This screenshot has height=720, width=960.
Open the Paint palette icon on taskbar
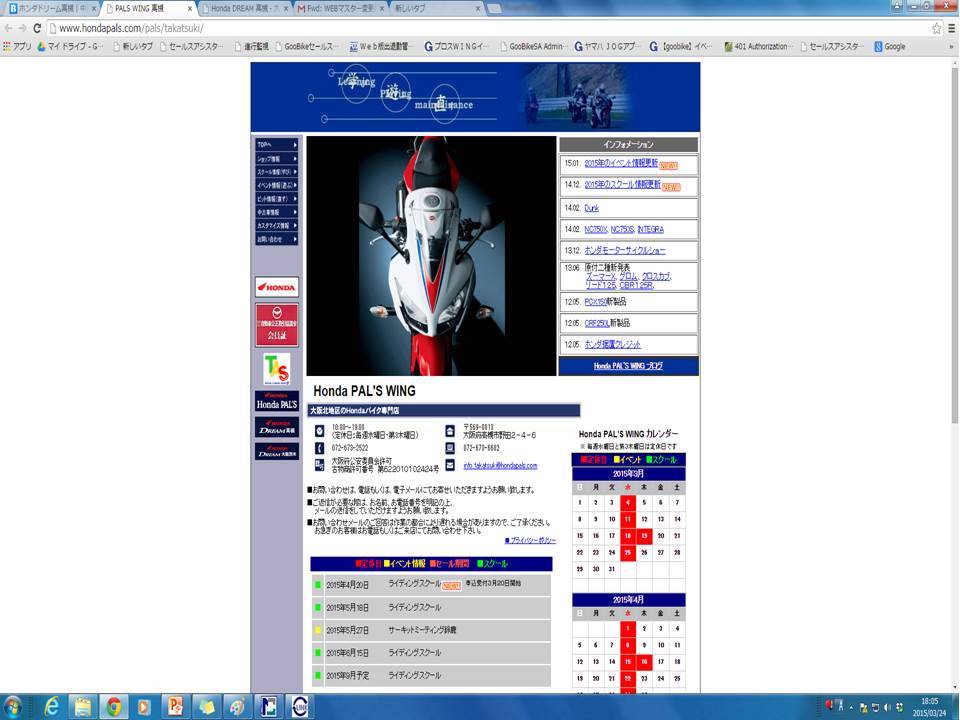(237, 708)
